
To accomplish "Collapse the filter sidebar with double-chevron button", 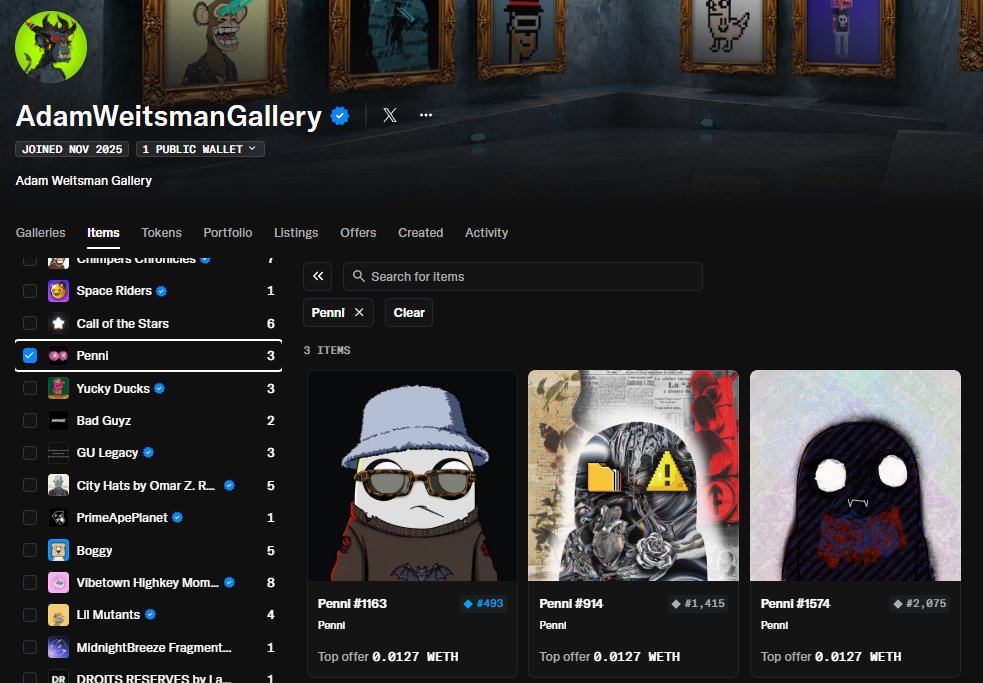I will point(318,276).
